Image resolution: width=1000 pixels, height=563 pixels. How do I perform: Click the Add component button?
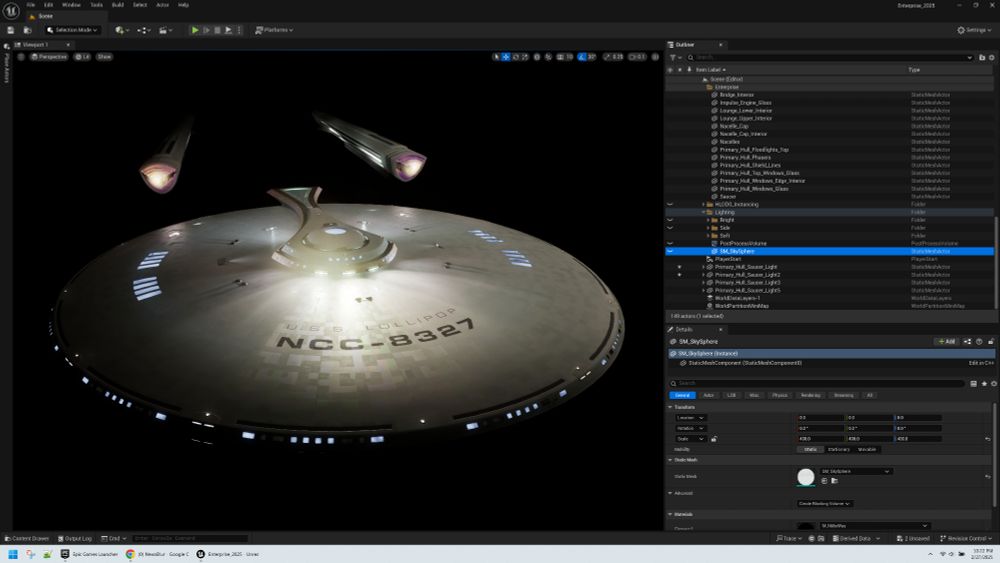(x=946, y=342)
